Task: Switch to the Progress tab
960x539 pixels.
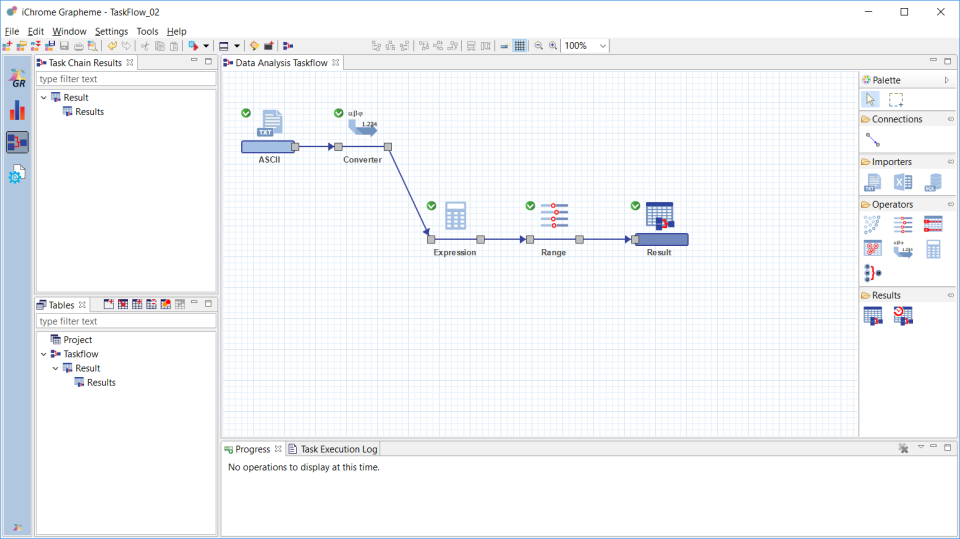Action: (253, 449)
